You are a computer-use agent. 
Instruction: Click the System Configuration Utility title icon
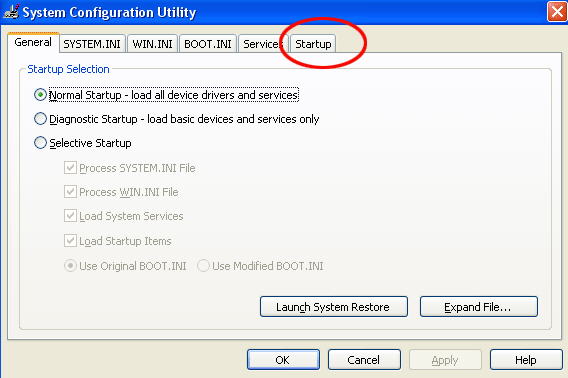click(x=11, y=11)
